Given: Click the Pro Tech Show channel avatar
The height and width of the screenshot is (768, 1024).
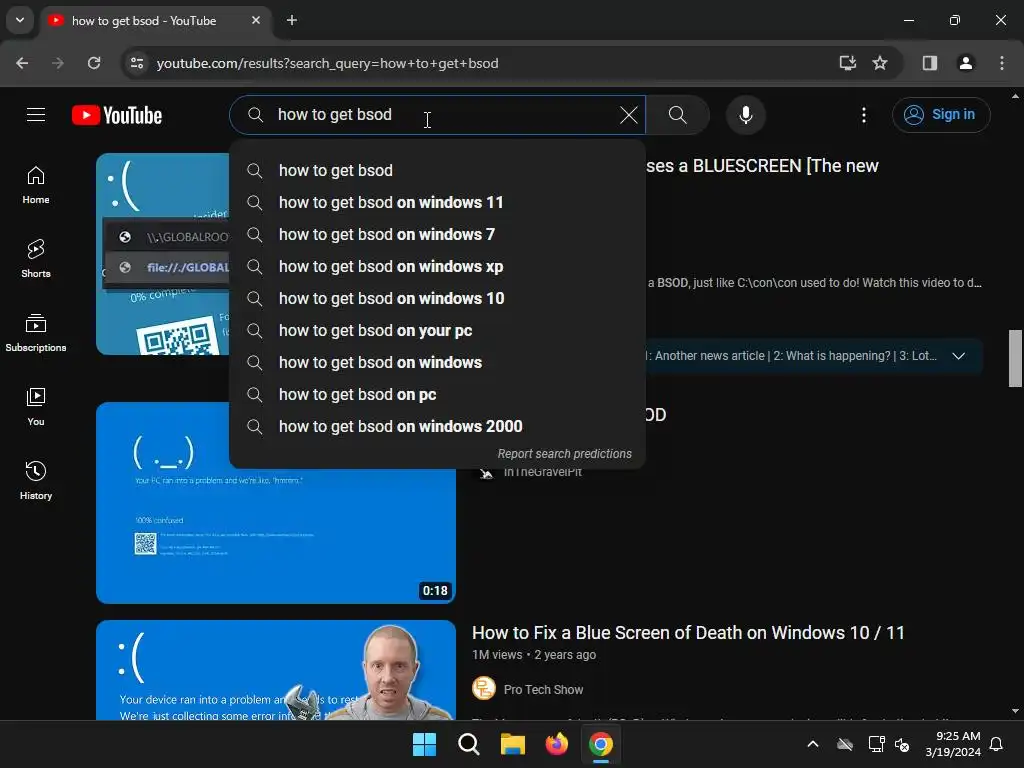Looking at the screenshot, I should pos(484,688).
